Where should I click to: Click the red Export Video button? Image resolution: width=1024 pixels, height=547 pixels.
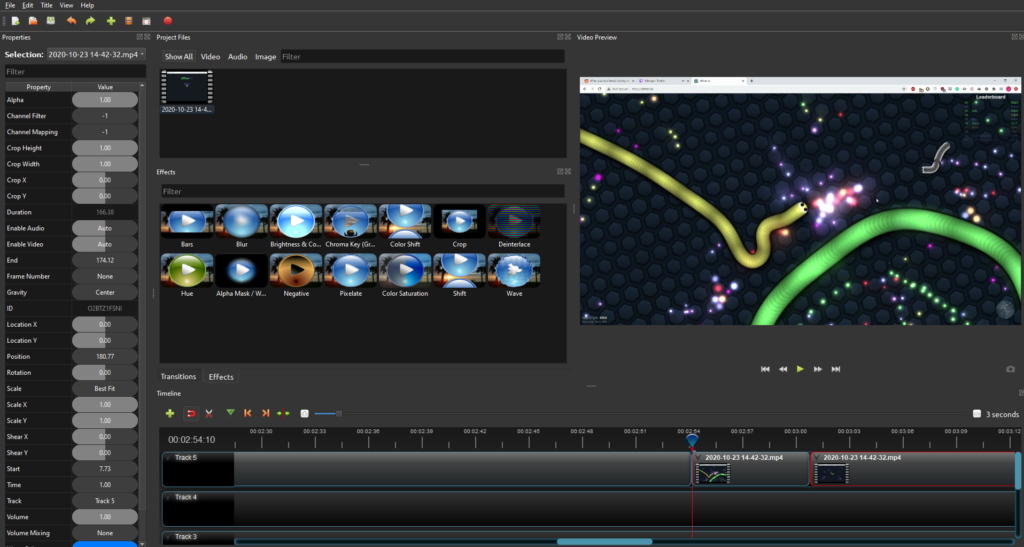tap(168, 20)
